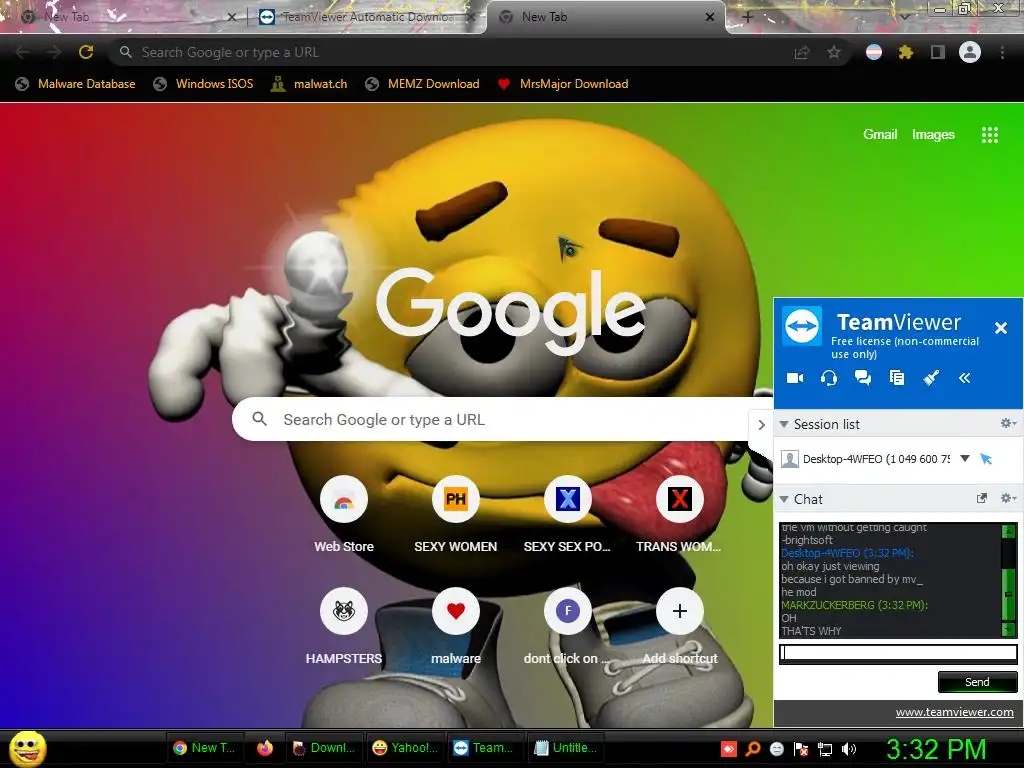
Task: Start video in the TeamViewer panel
Action: (795, 378)
